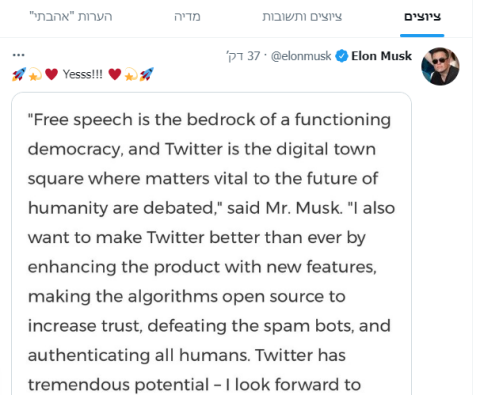Open the tweet via the 37 דק' timestamp
This screenshot has height=395, width=480.
coord(243,56)
